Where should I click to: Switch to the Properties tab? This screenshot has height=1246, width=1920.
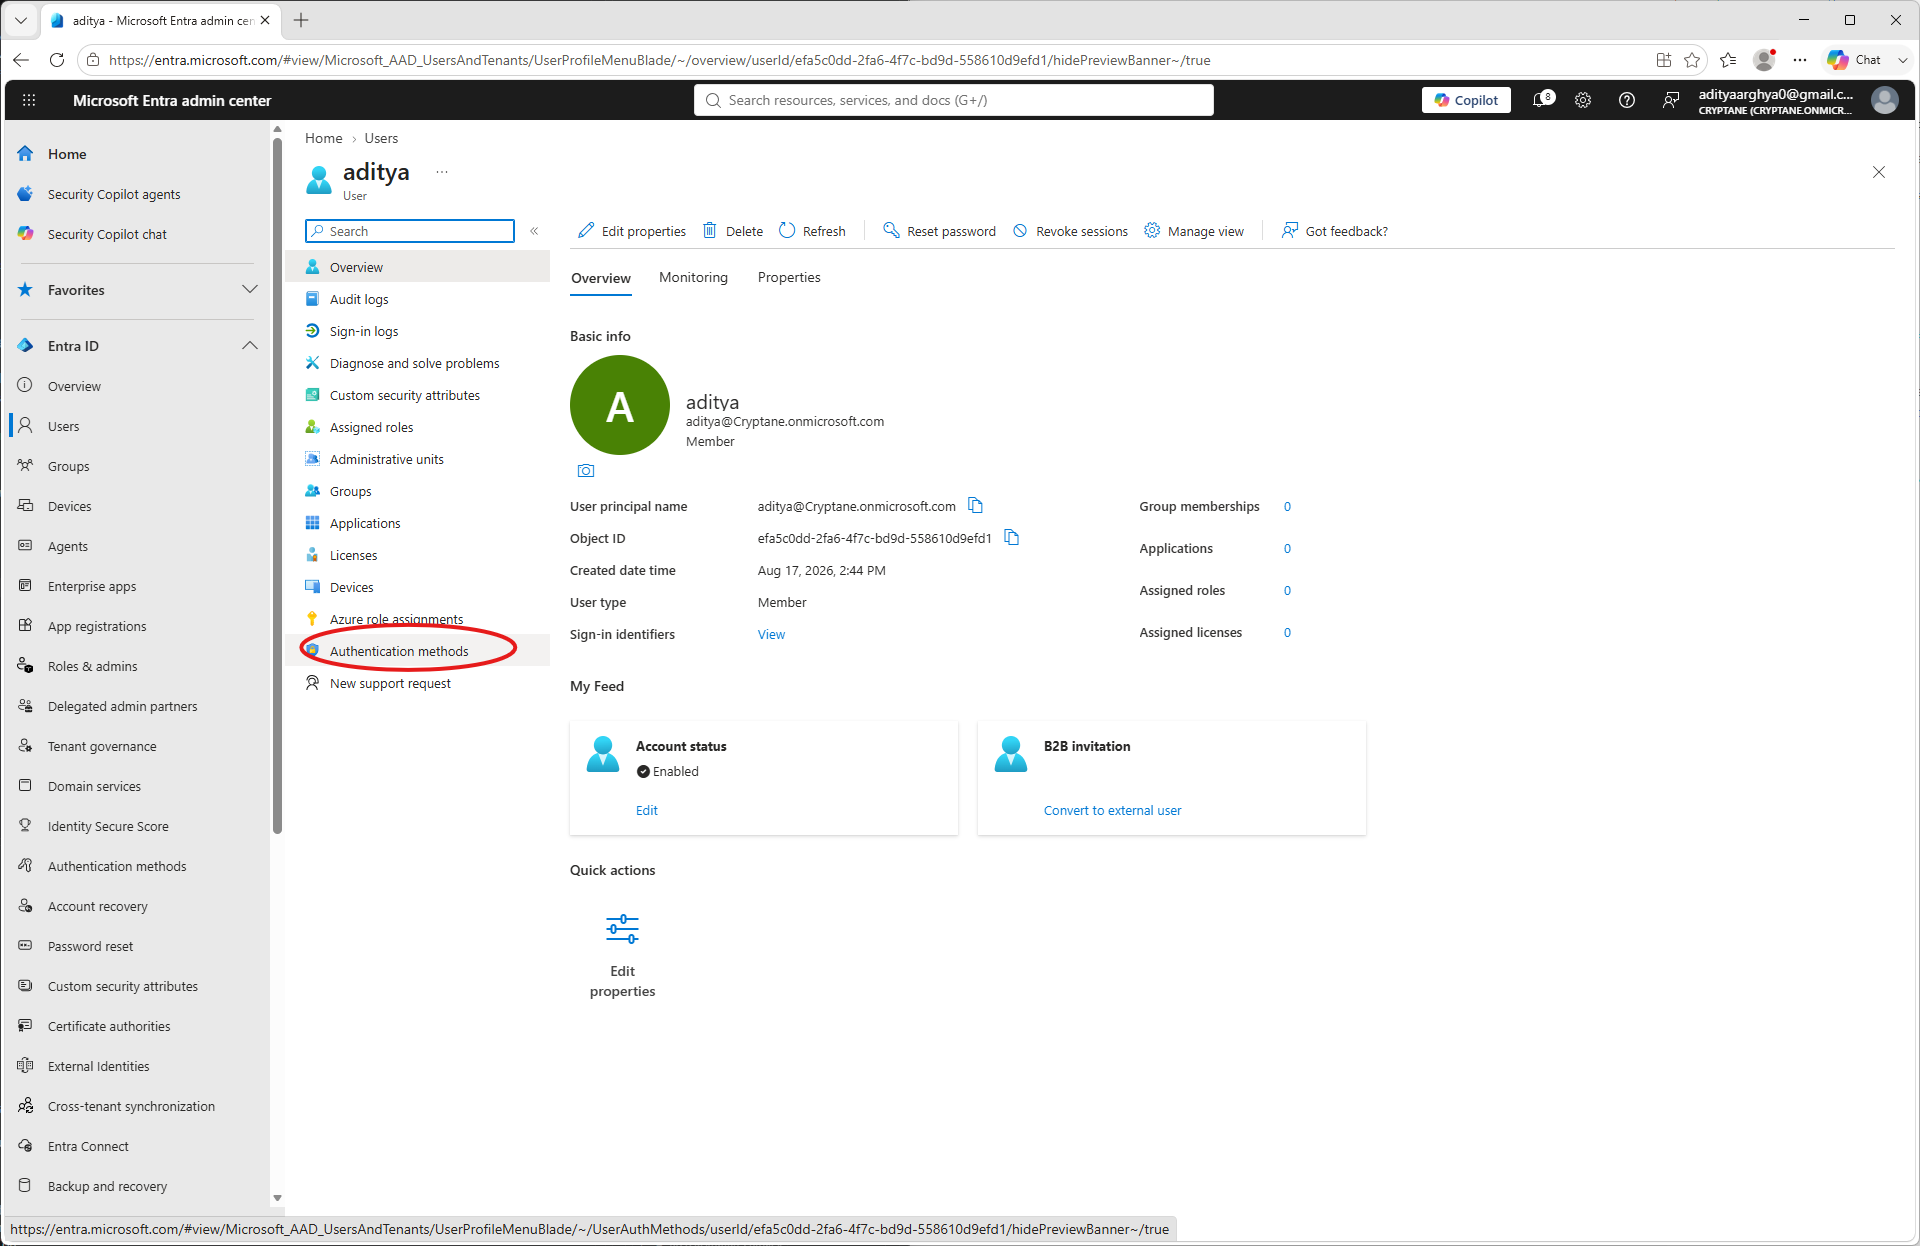pyautogui.click(x=789, y=278)
